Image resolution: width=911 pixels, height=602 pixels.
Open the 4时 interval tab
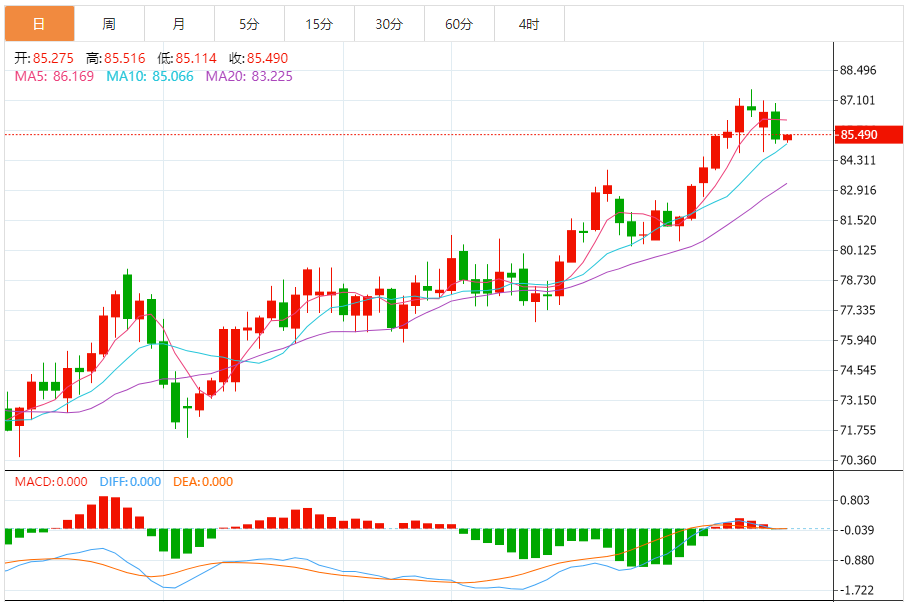(529, 24)
